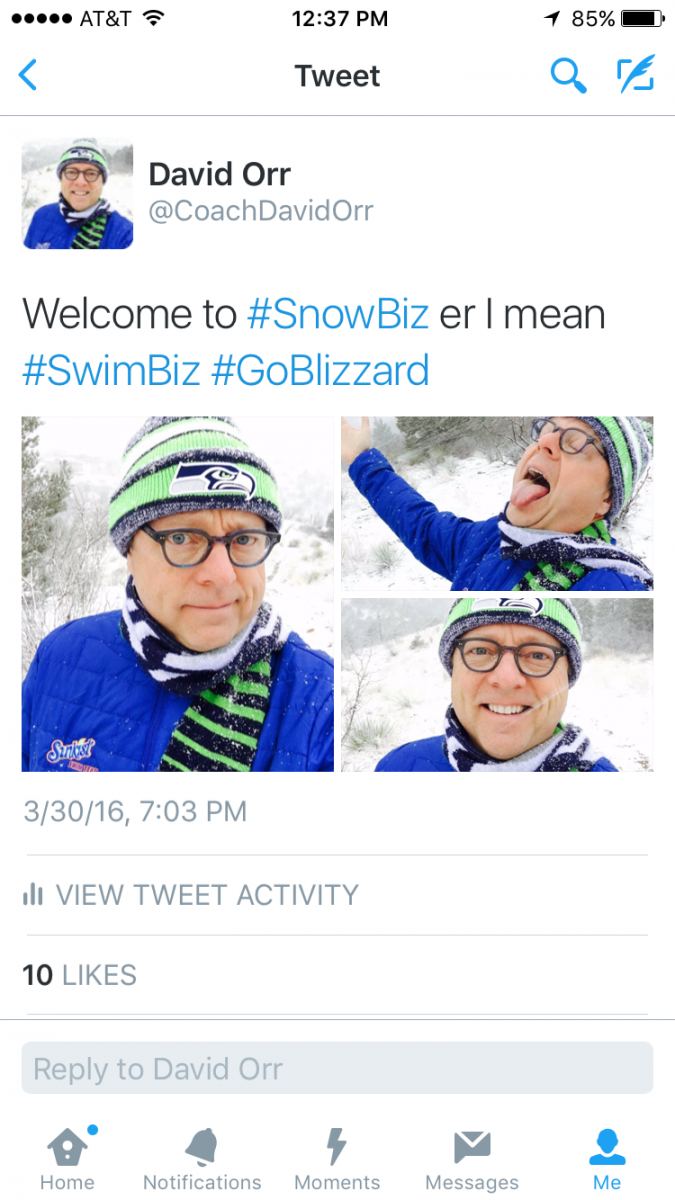Open the @CoachDavidOrr handle profile

[x=261, y=211]
